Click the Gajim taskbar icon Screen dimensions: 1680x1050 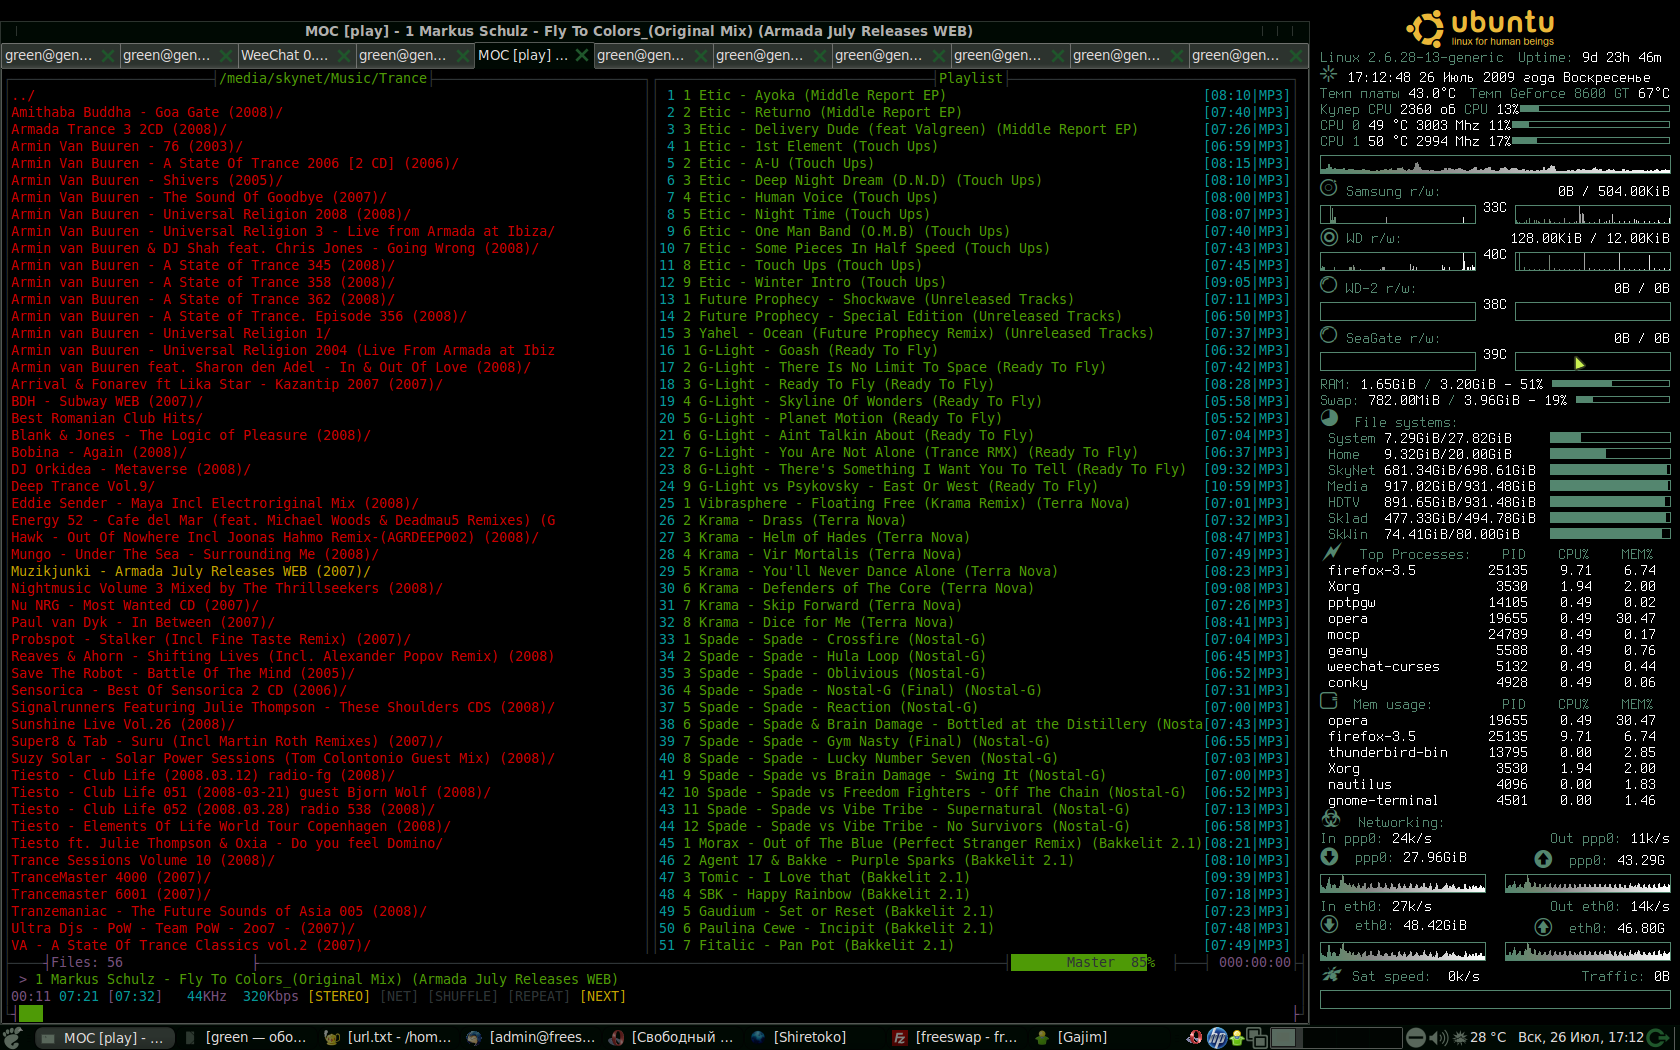coord(1042,1037)
